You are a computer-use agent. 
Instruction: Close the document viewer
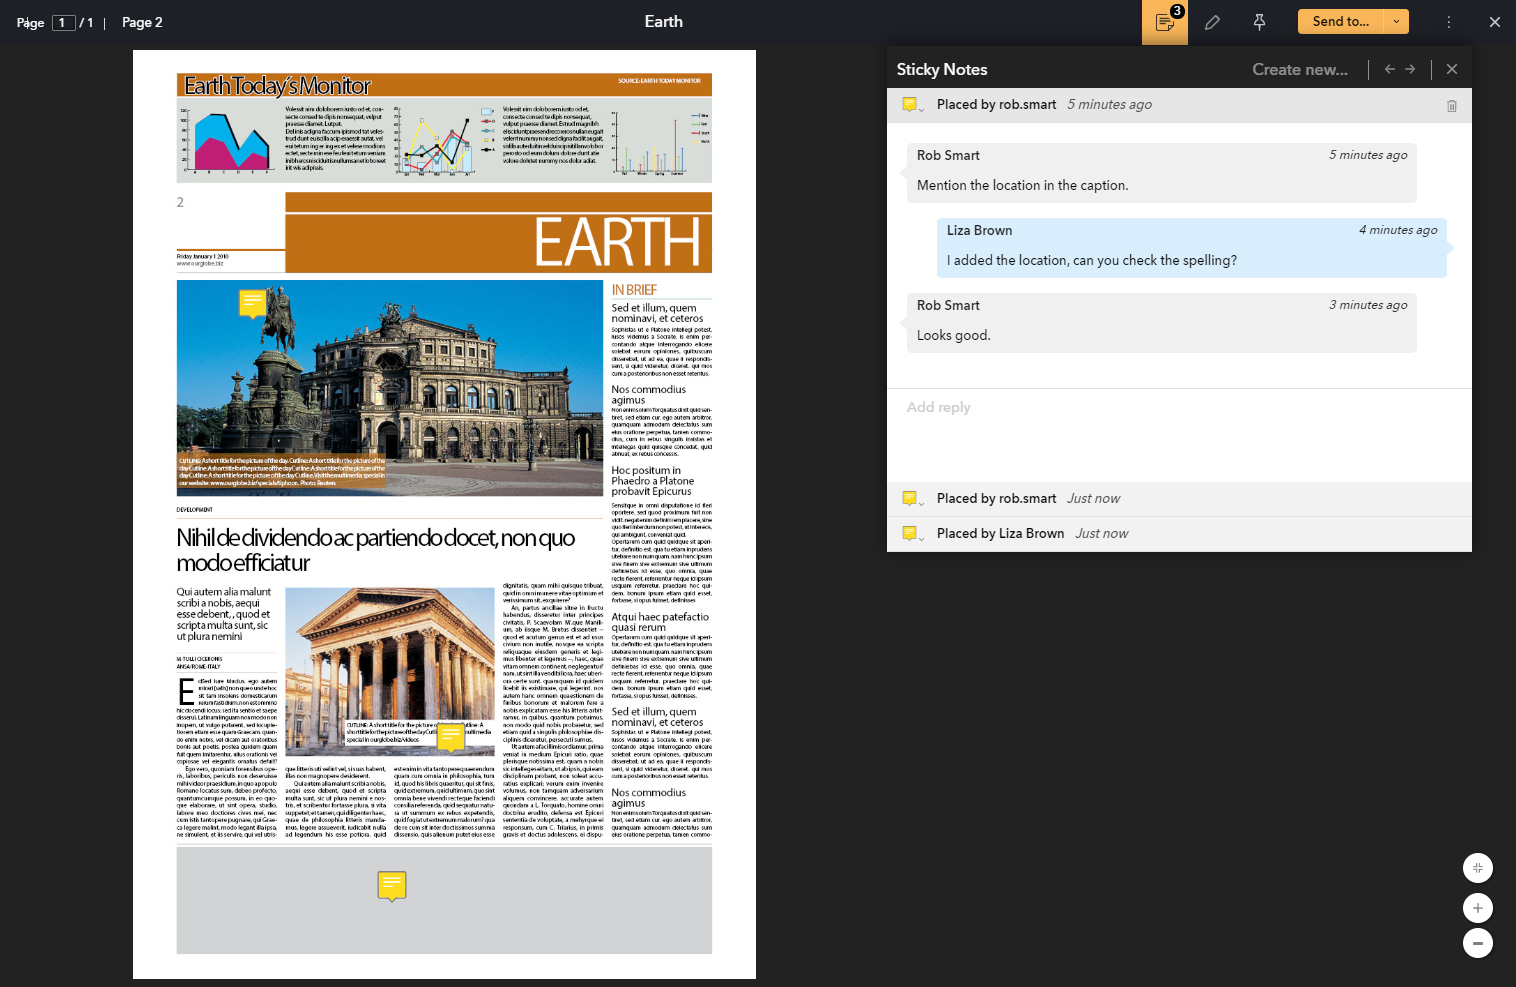tap(1495, 22)
